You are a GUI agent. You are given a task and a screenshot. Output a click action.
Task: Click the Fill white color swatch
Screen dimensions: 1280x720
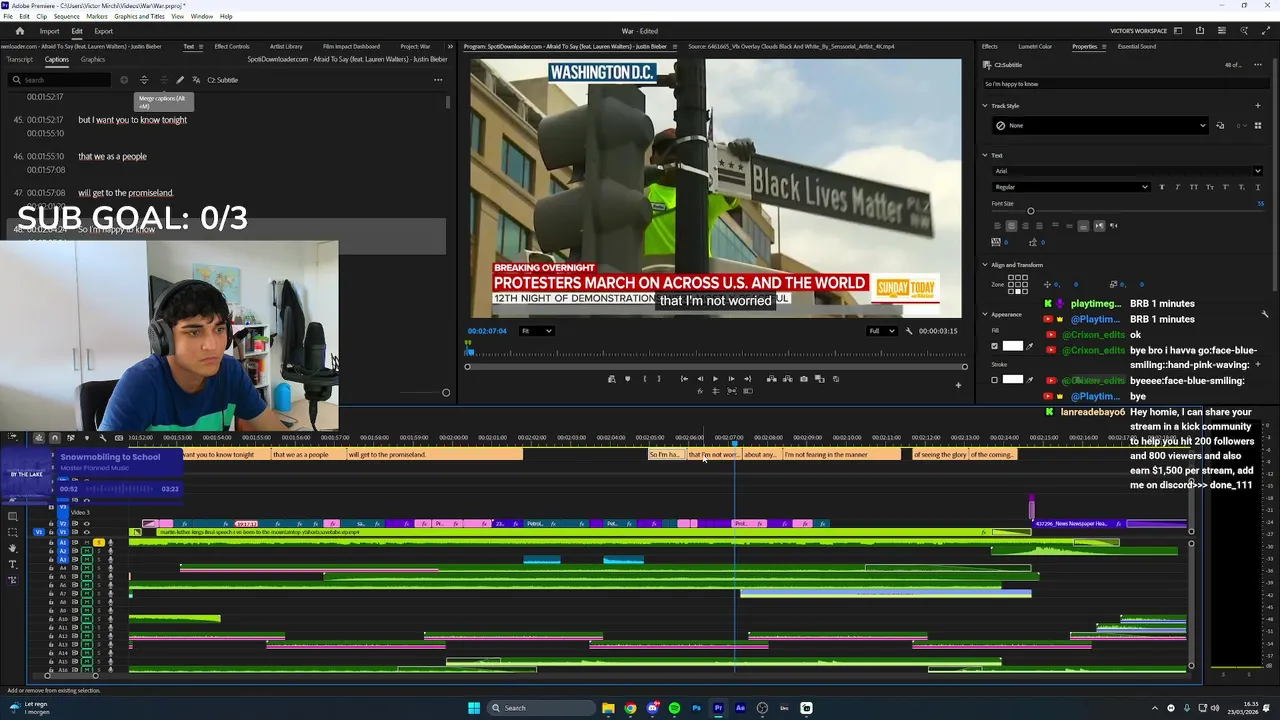click(1013, 346)
